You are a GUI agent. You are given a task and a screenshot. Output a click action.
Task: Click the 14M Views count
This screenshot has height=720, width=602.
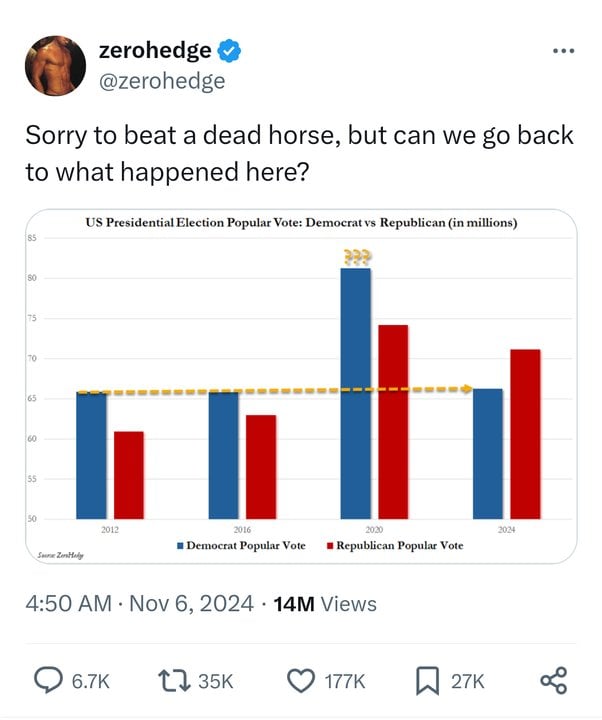click(x=325, y=604)
